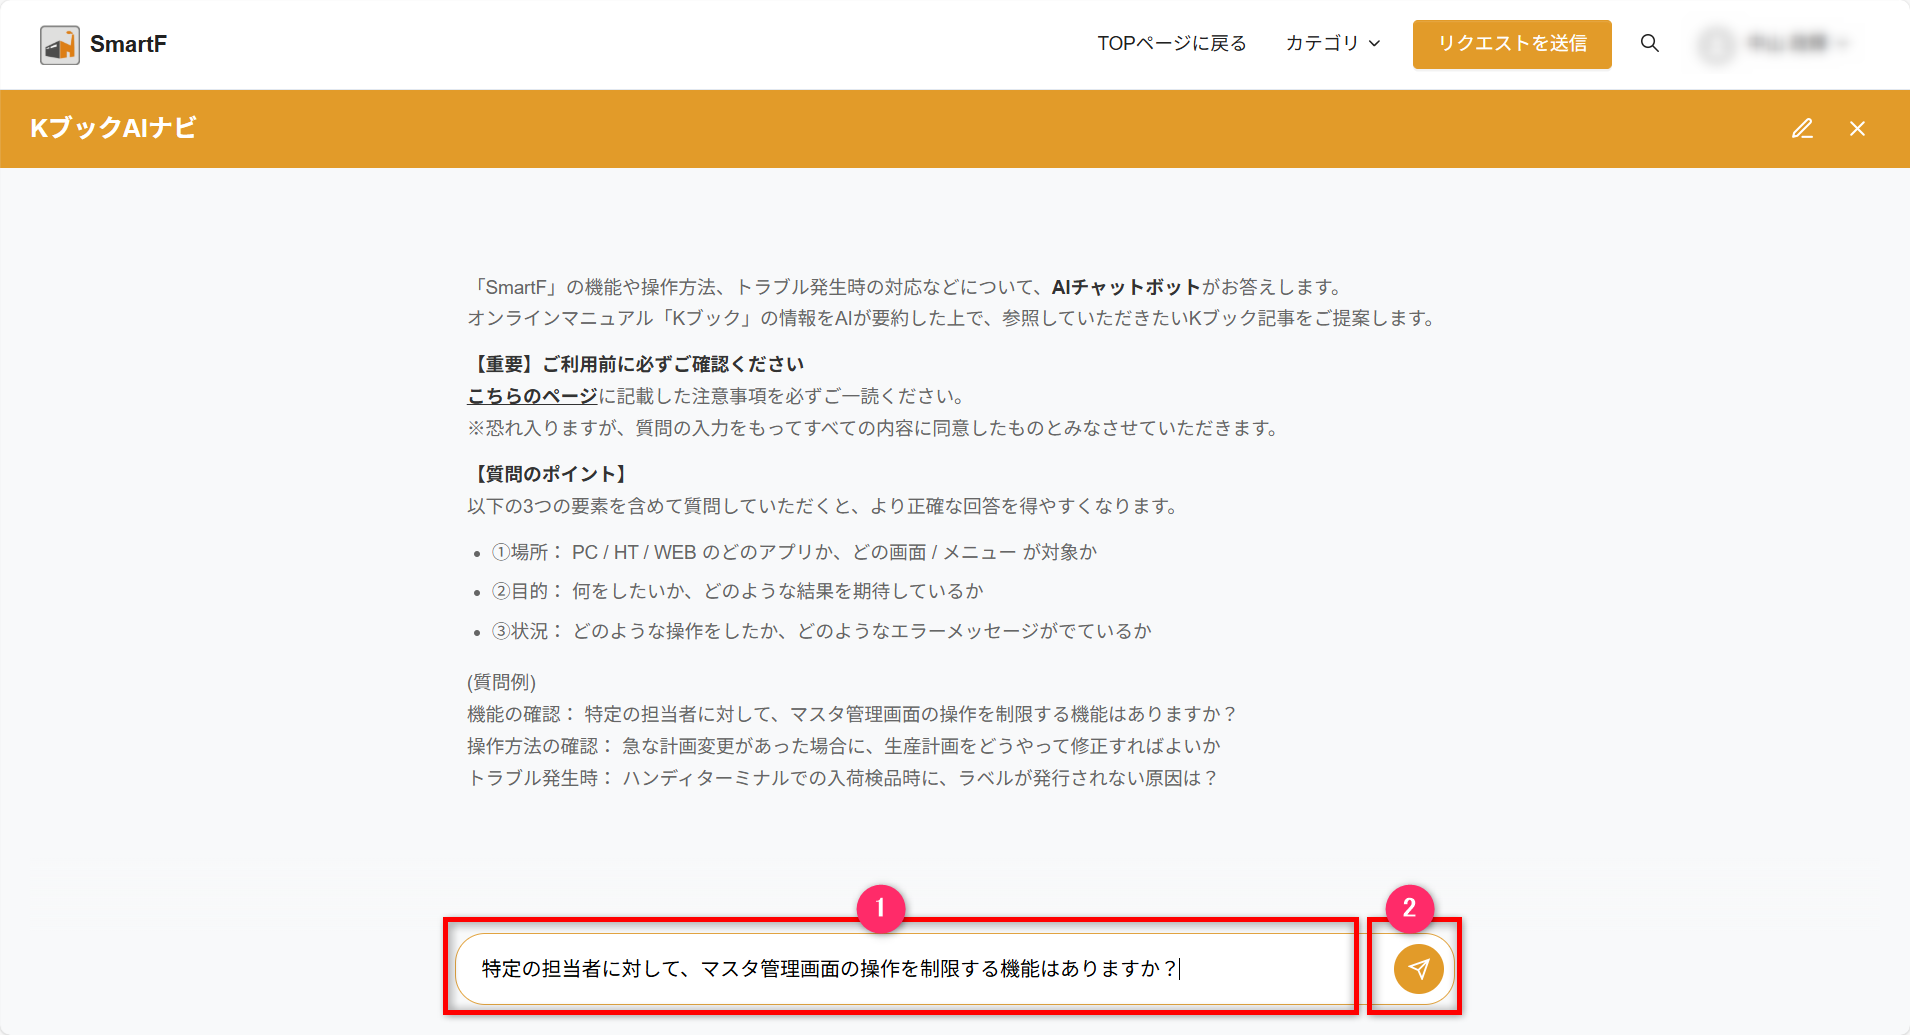Focus the question input field

(900, 968)
